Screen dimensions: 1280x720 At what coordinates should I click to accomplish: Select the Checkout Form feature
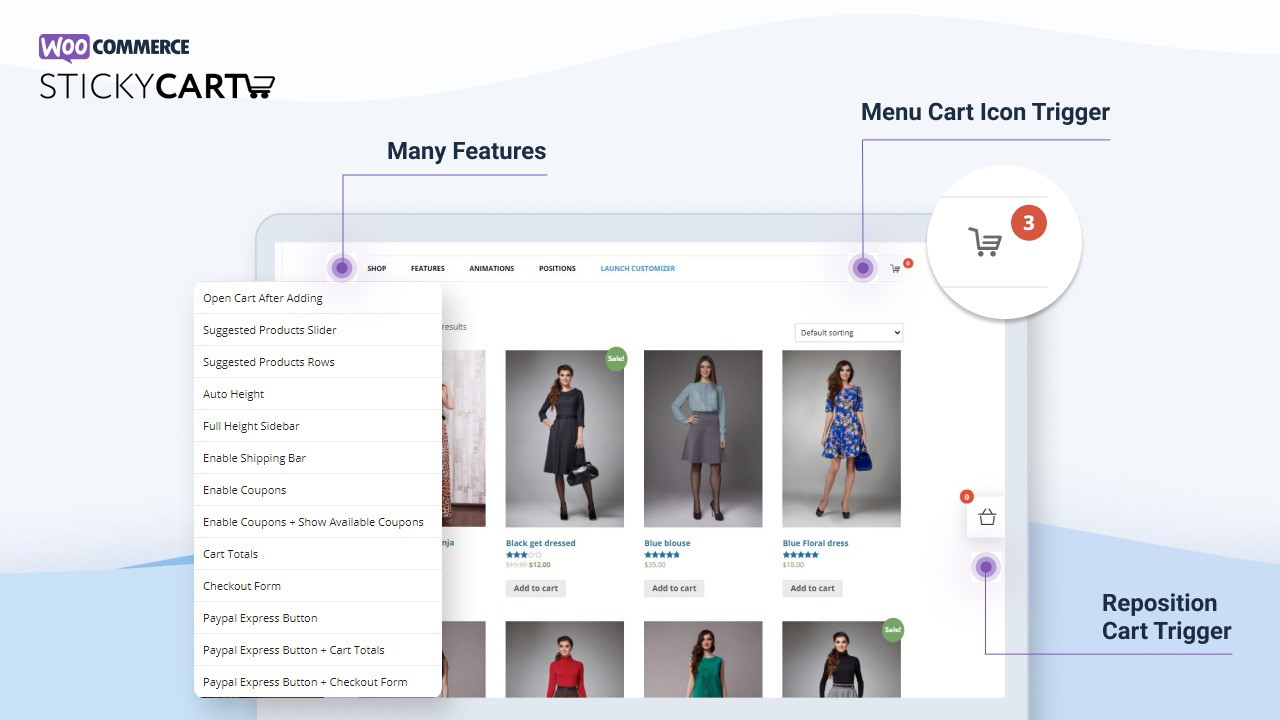coord(317,586)
